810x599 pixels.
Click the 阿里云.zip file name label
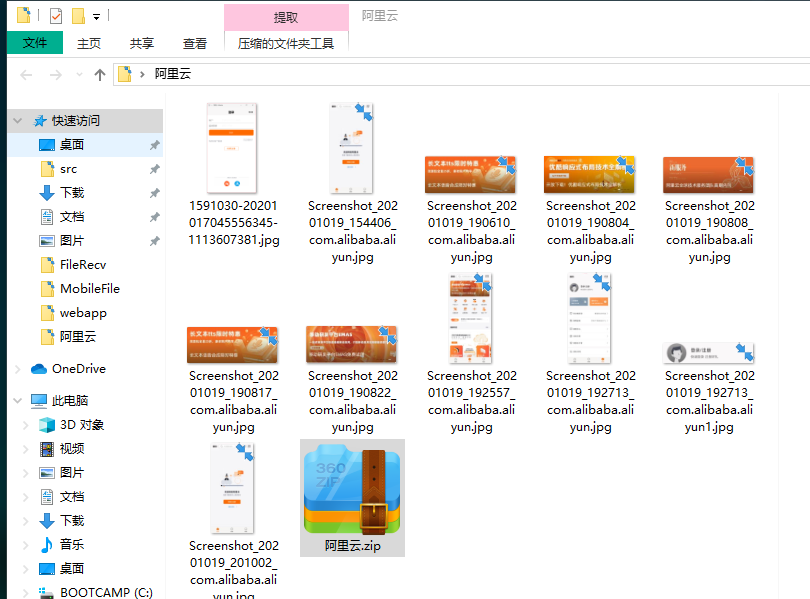[352, 546]
